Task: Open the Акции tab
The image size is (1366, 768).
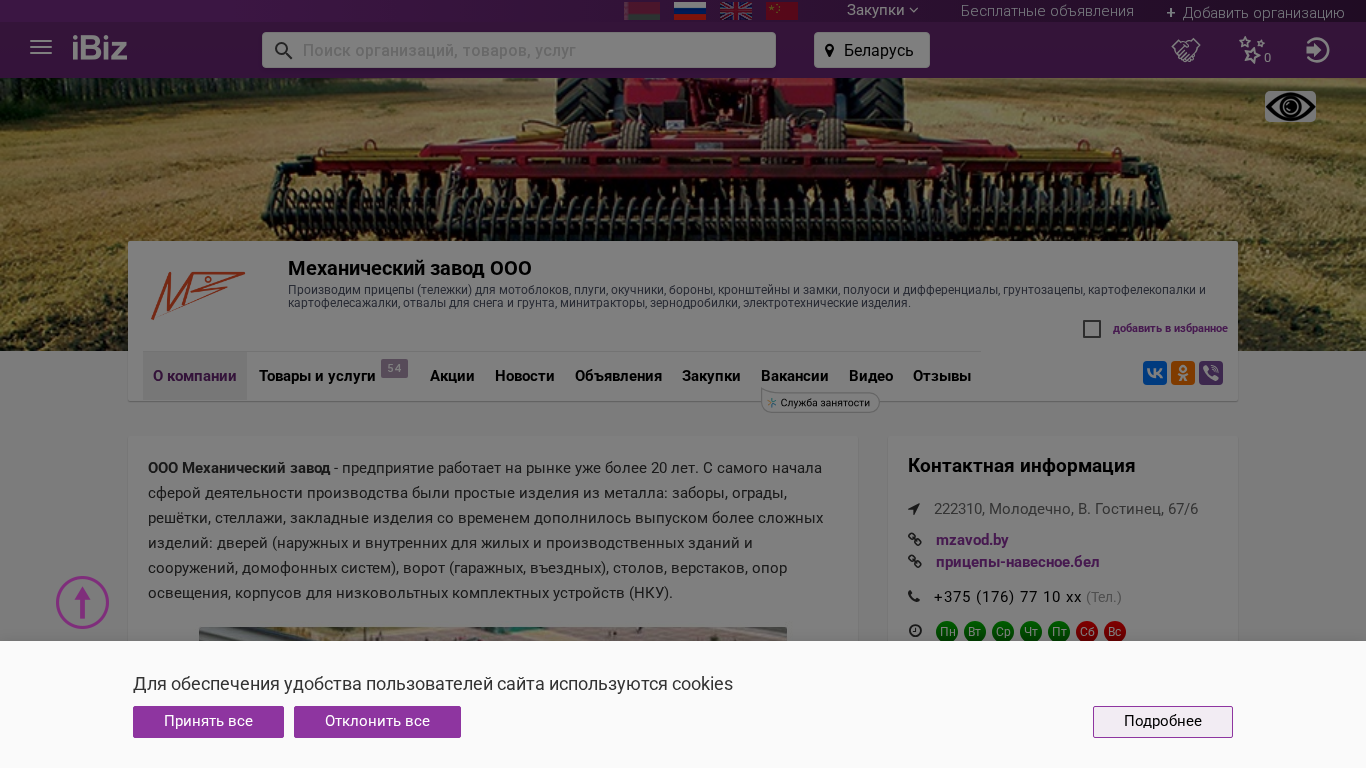Action: click(452, 376)
